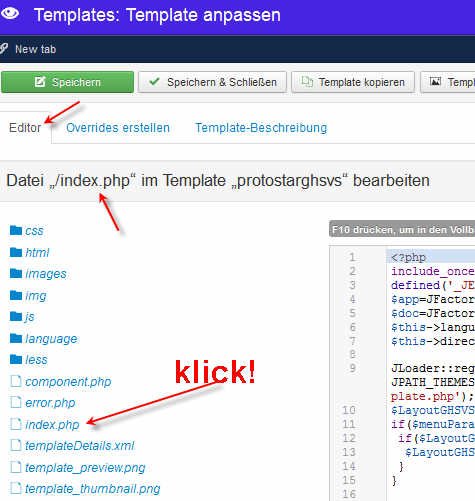This screenshot has width=475, height=501.
Task: Expand the html folder
Action: point(37,253)
